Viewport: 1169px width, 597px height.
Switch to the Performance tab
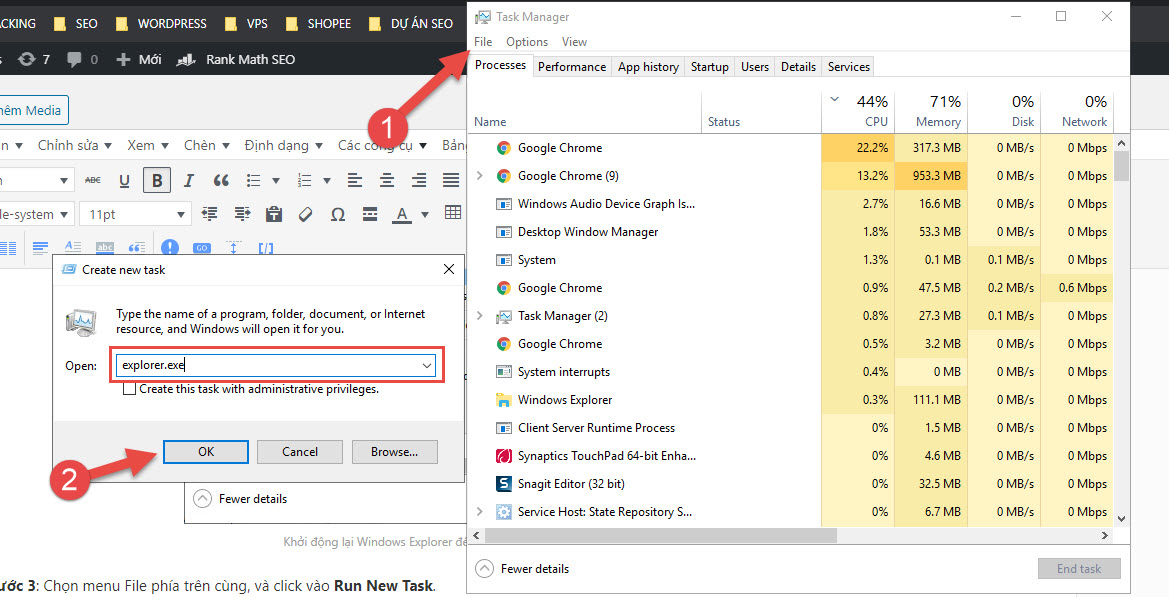click(572, 67)
